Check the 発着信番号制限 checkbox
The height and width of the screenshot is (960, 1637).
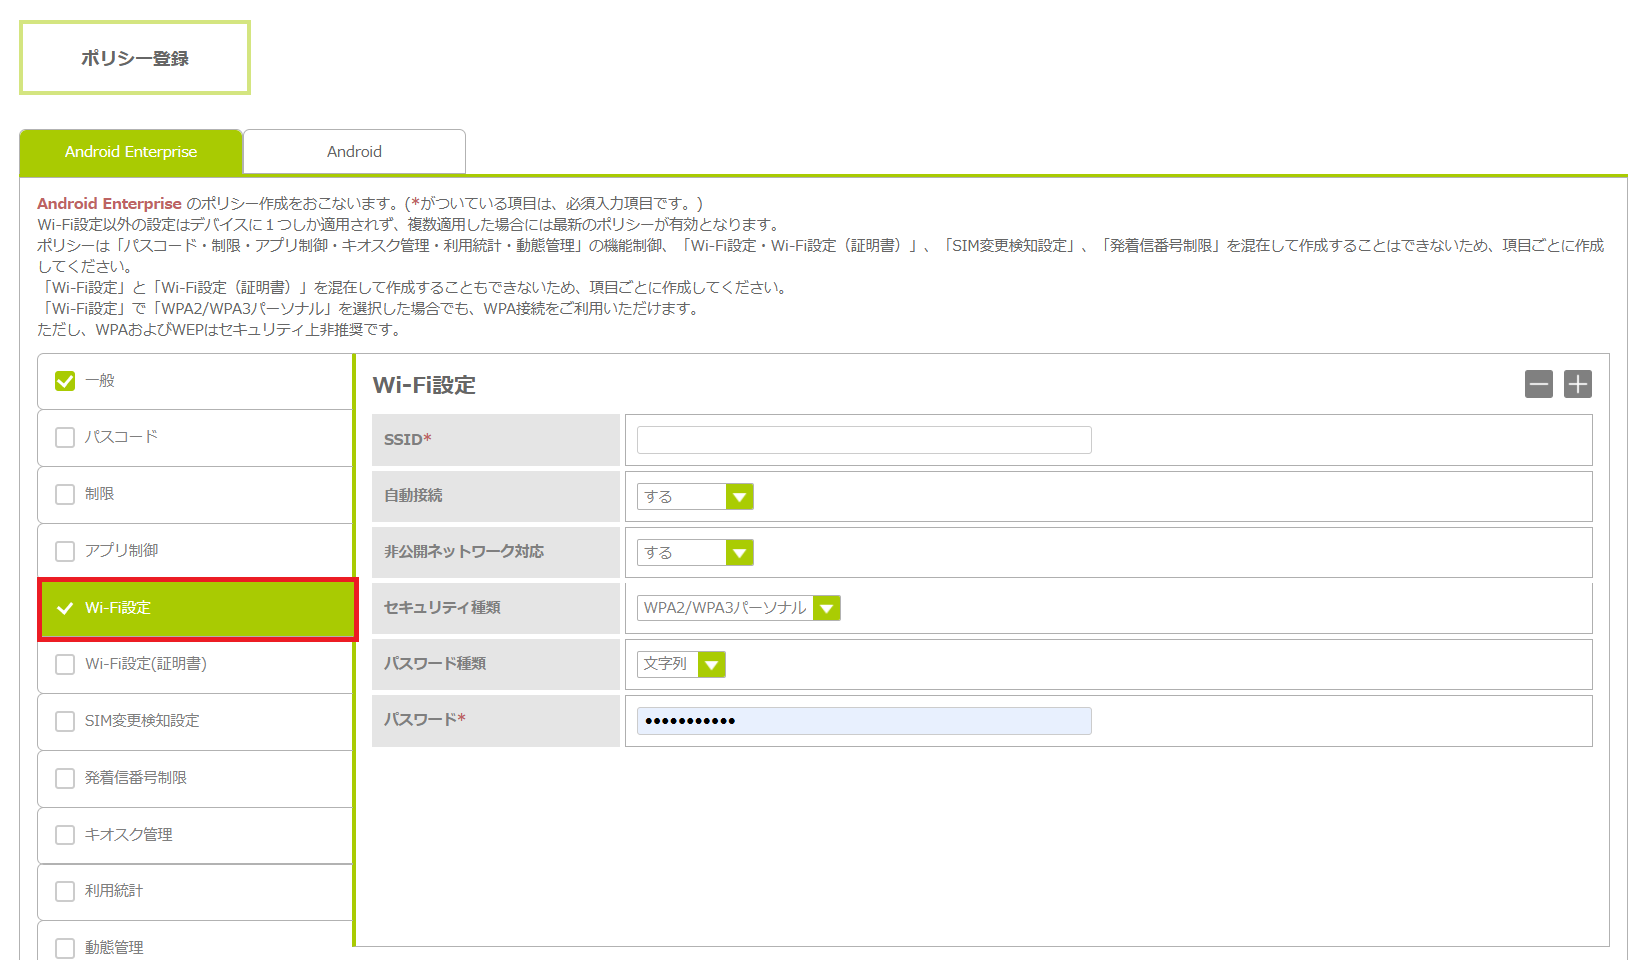point(65,778)
